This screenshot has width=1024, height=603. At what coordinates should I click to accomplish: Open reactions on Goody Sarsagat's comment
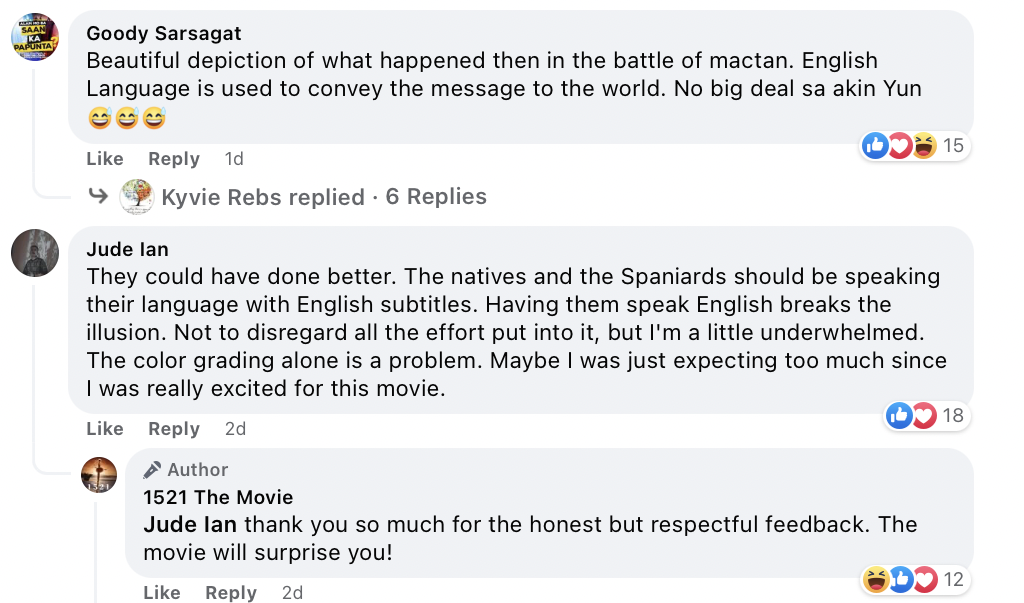[914, 146]
